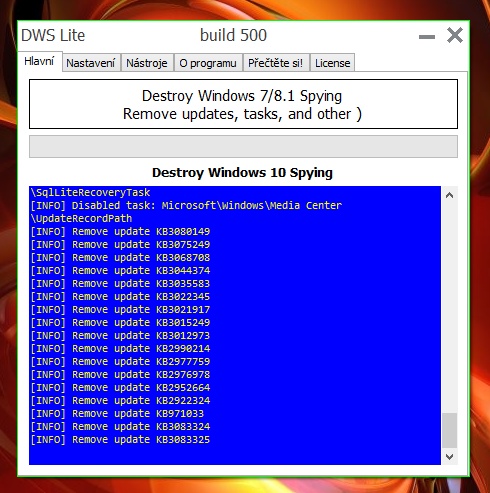Open the Přečtěte si! tab
The image size is (490, 493).
[276, 63]
